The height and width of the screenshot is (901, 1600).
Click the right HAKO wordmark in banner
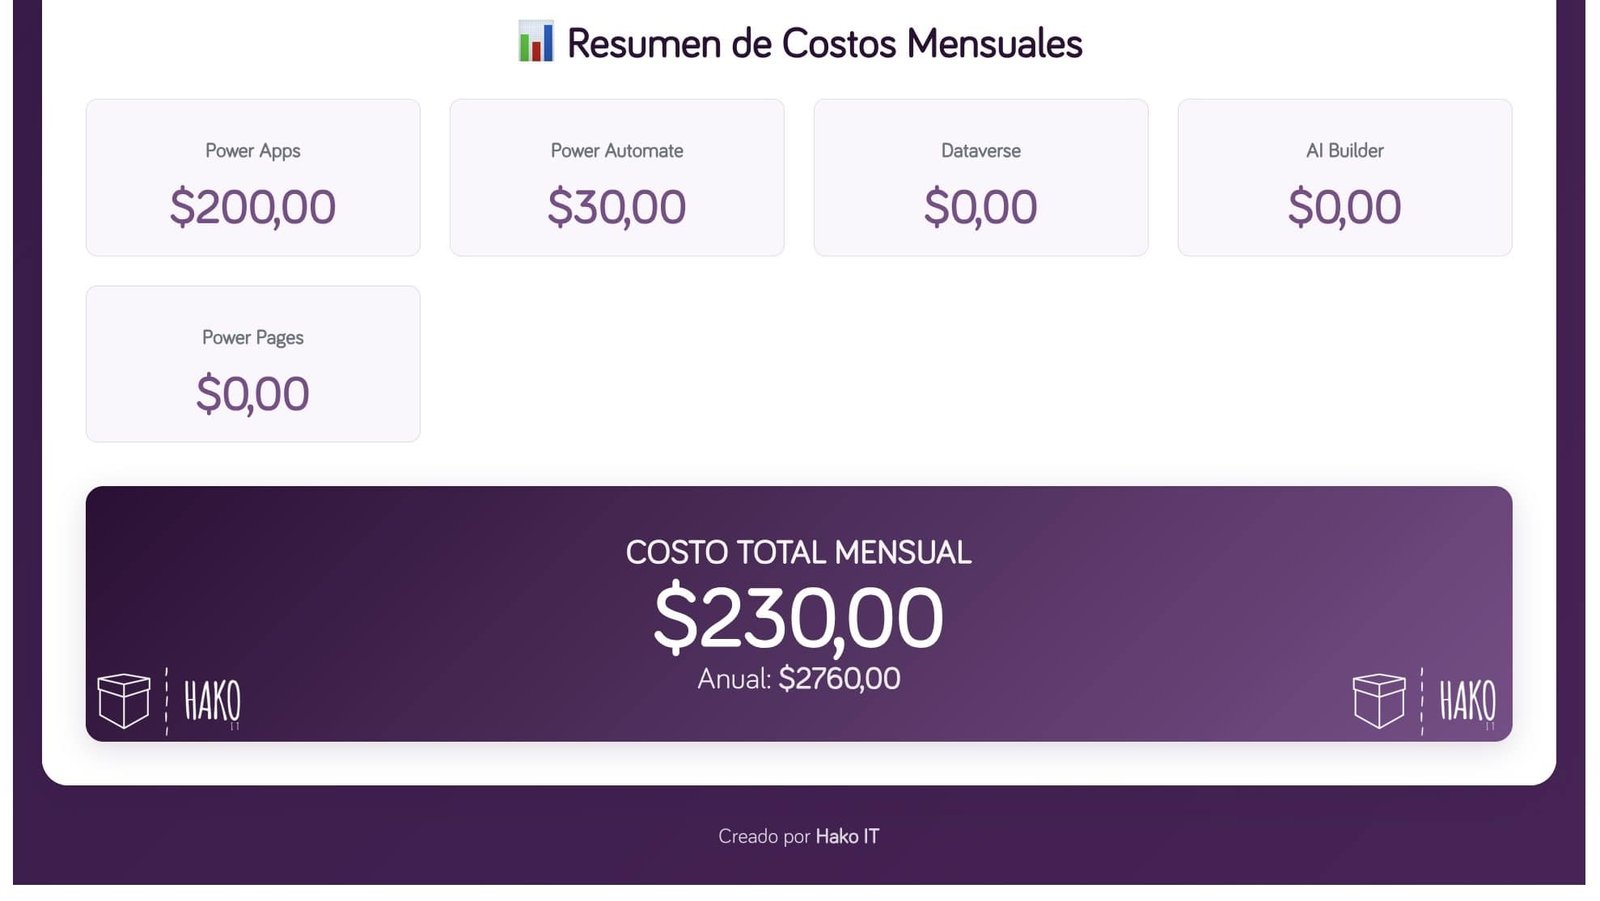[1467, 701]
